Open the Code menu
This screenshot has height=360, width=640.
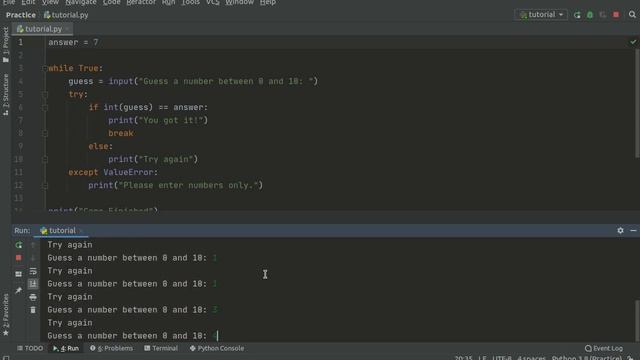111,2
